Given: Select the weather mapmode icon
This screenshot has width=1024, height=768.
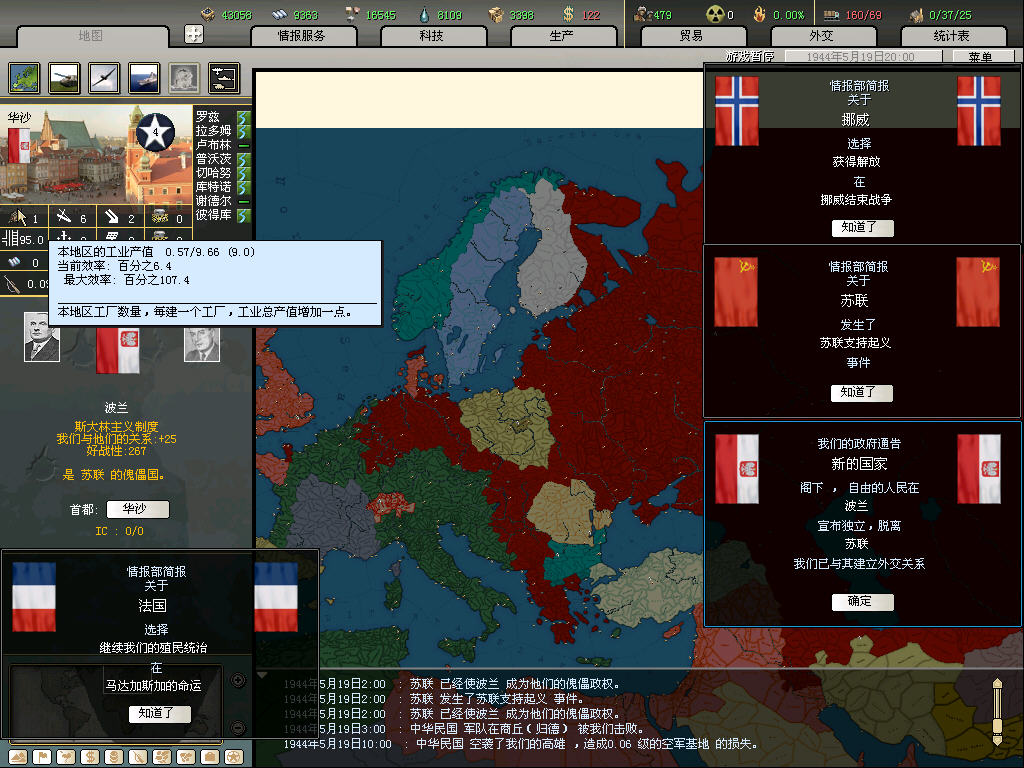Looking at the screenshot, I should pyautogui.click(x=66, y=757).
